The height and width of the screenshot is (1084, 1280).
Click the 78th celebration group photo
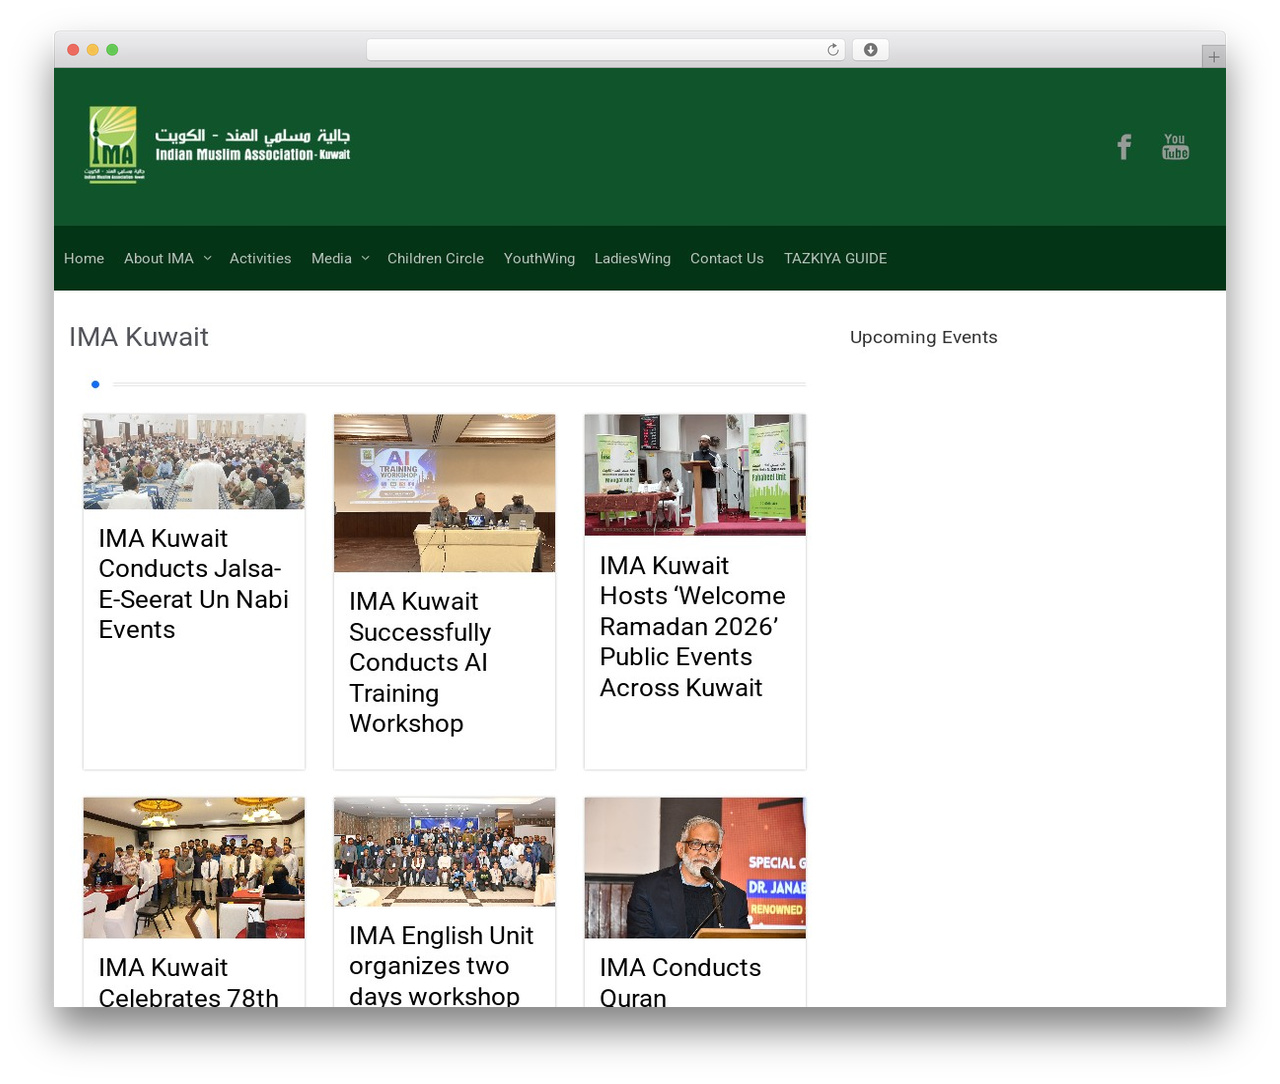coord(194,868)
